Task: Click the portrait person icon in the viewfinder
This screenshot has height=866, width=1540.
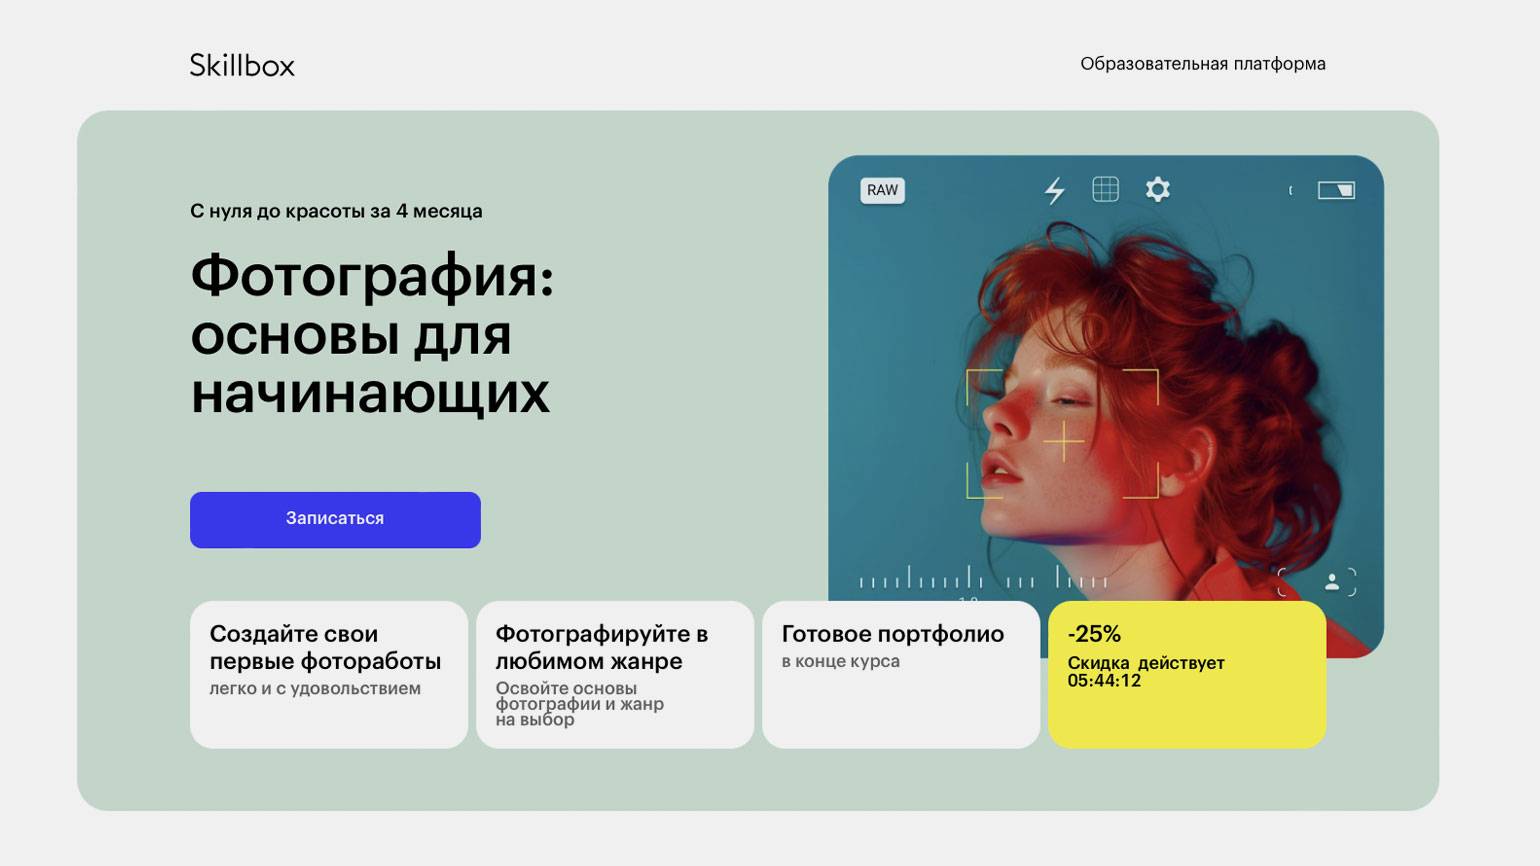Action: (x=1332, y=581)
